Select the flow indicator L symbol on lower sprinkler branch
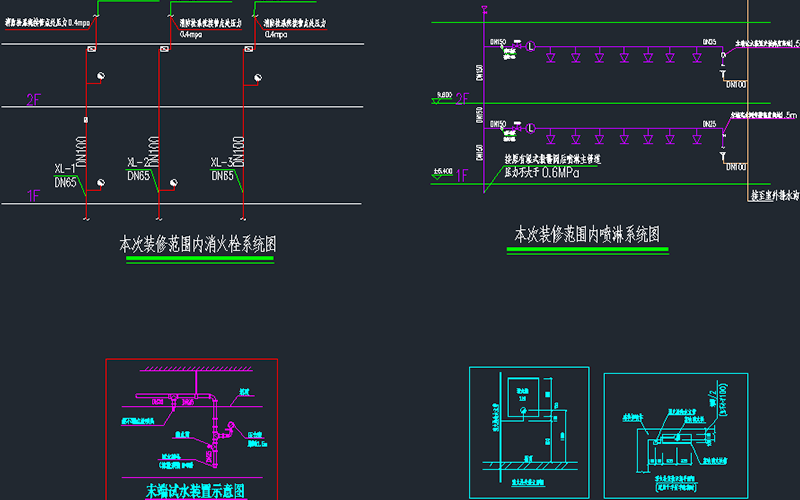The image size is (800, 500). 530,127
